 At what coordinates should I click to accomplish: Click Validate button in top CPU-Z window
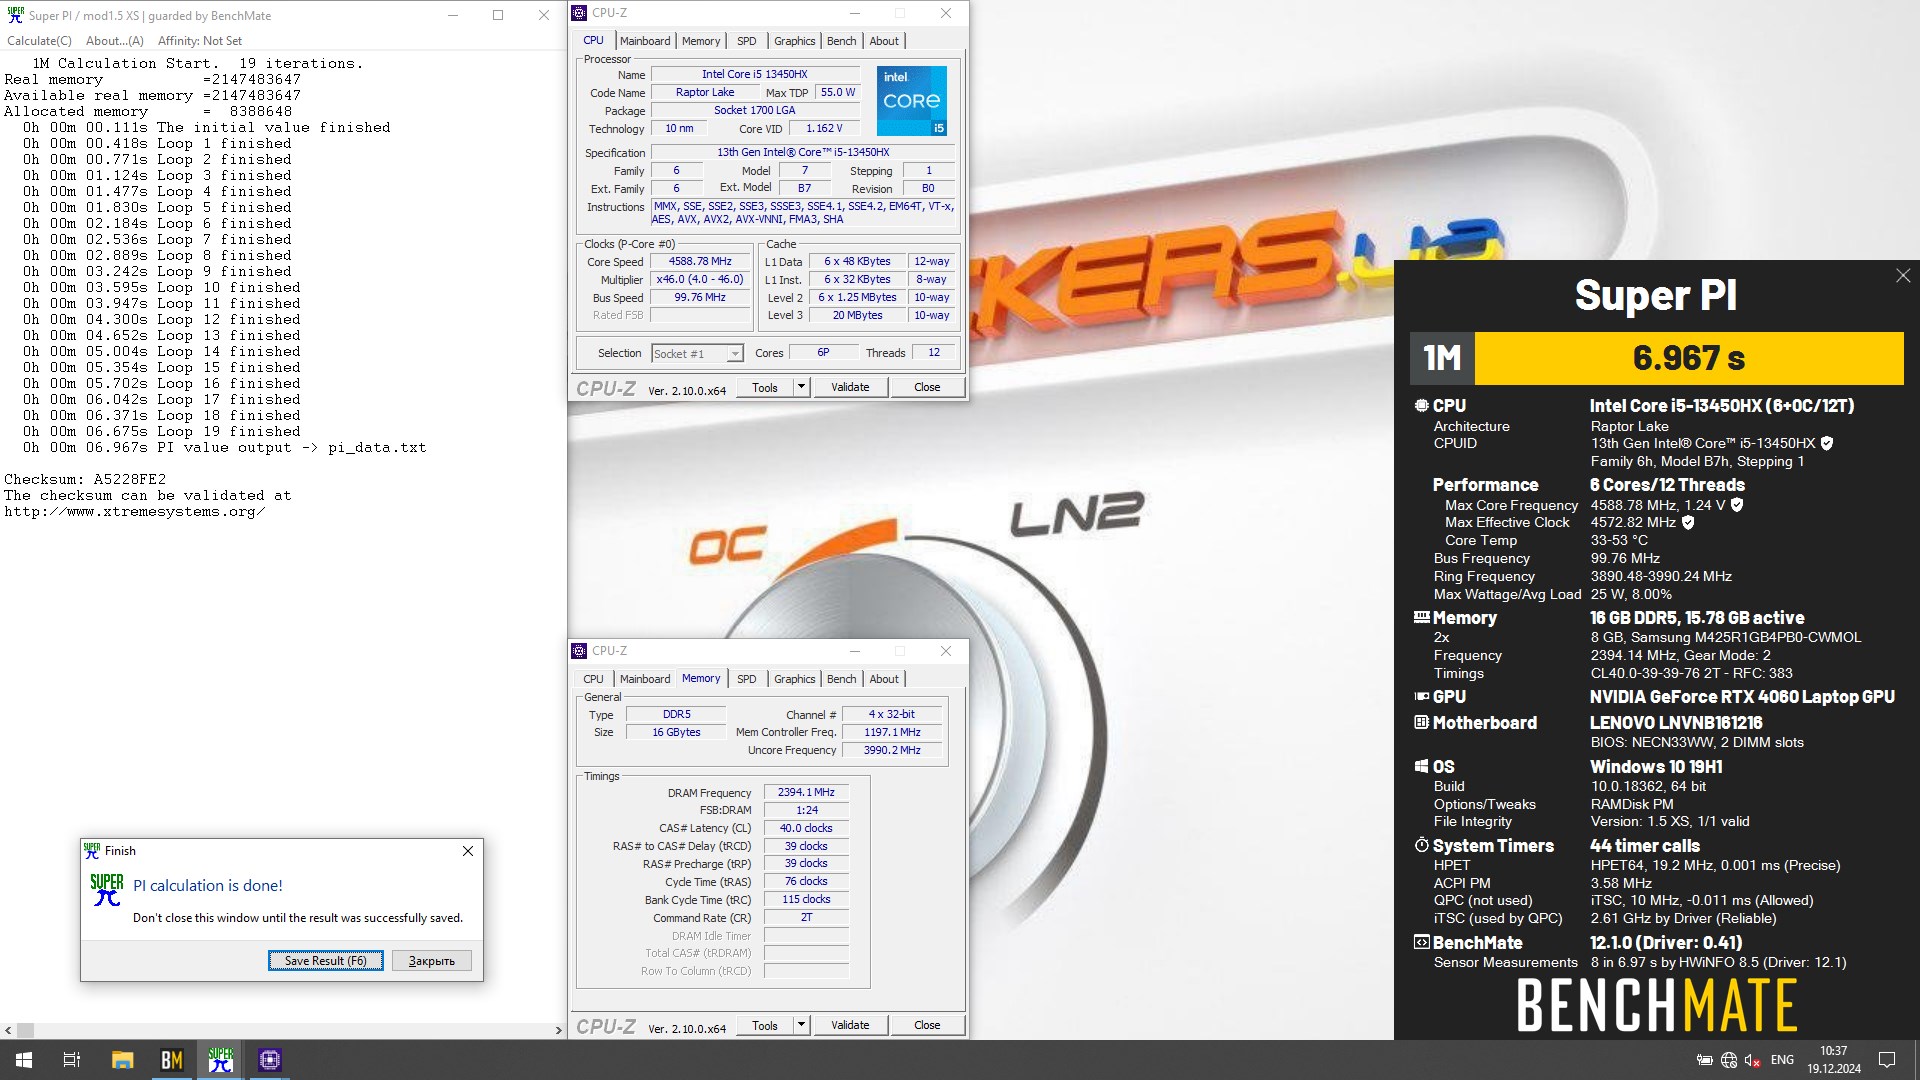click(x=850, y=387)
